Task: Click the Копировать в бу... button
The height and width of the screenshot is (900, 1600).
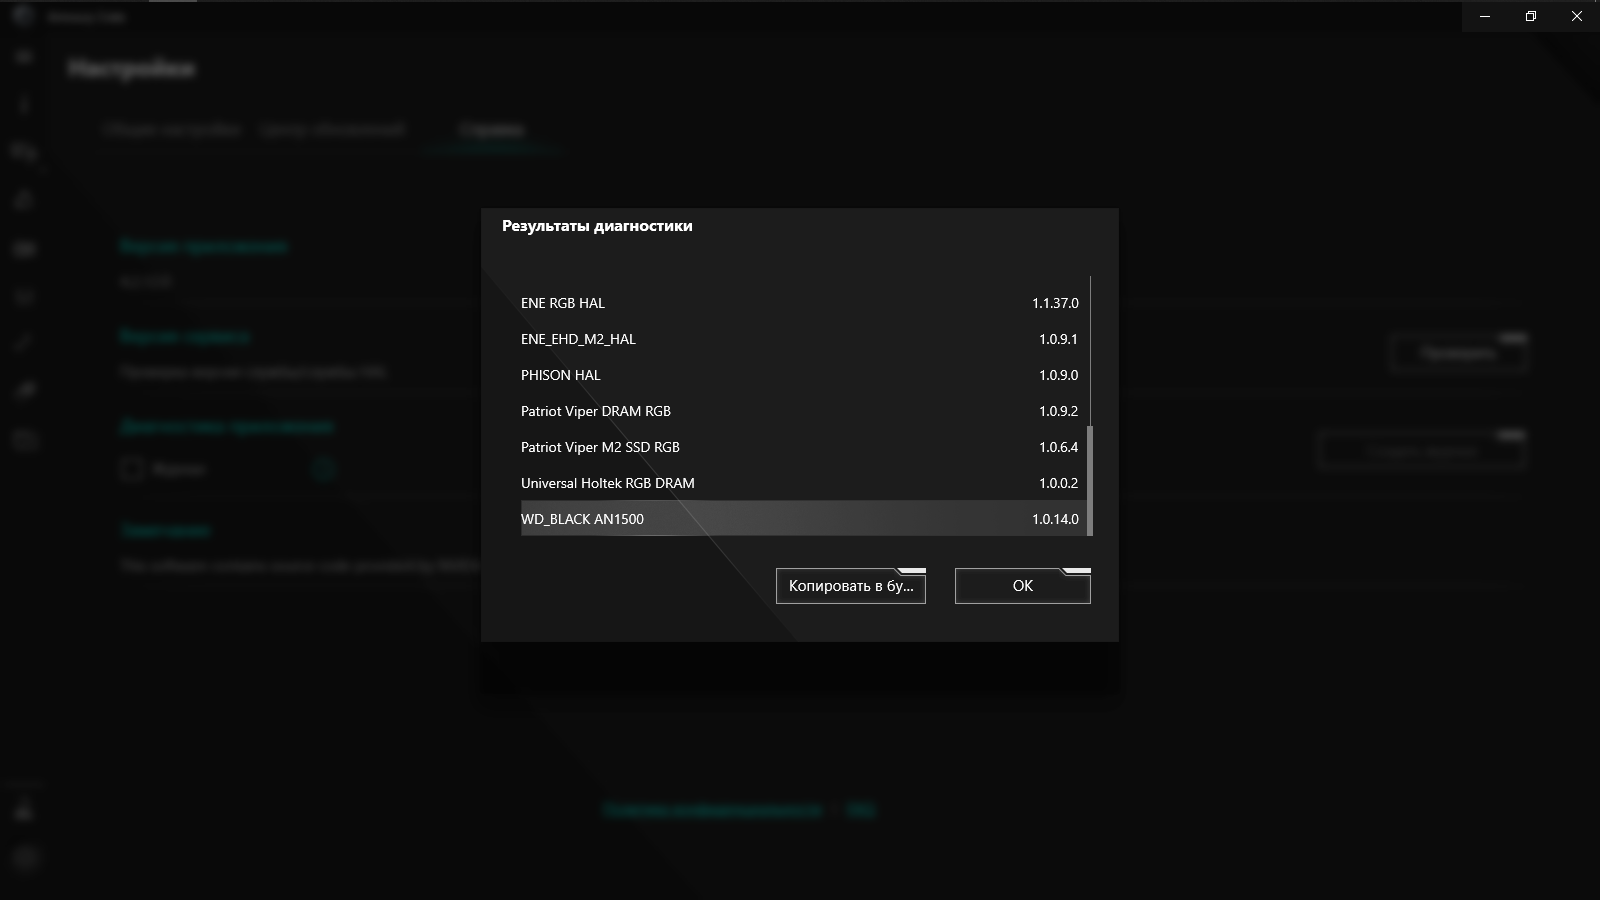Action: click(851, 586)
